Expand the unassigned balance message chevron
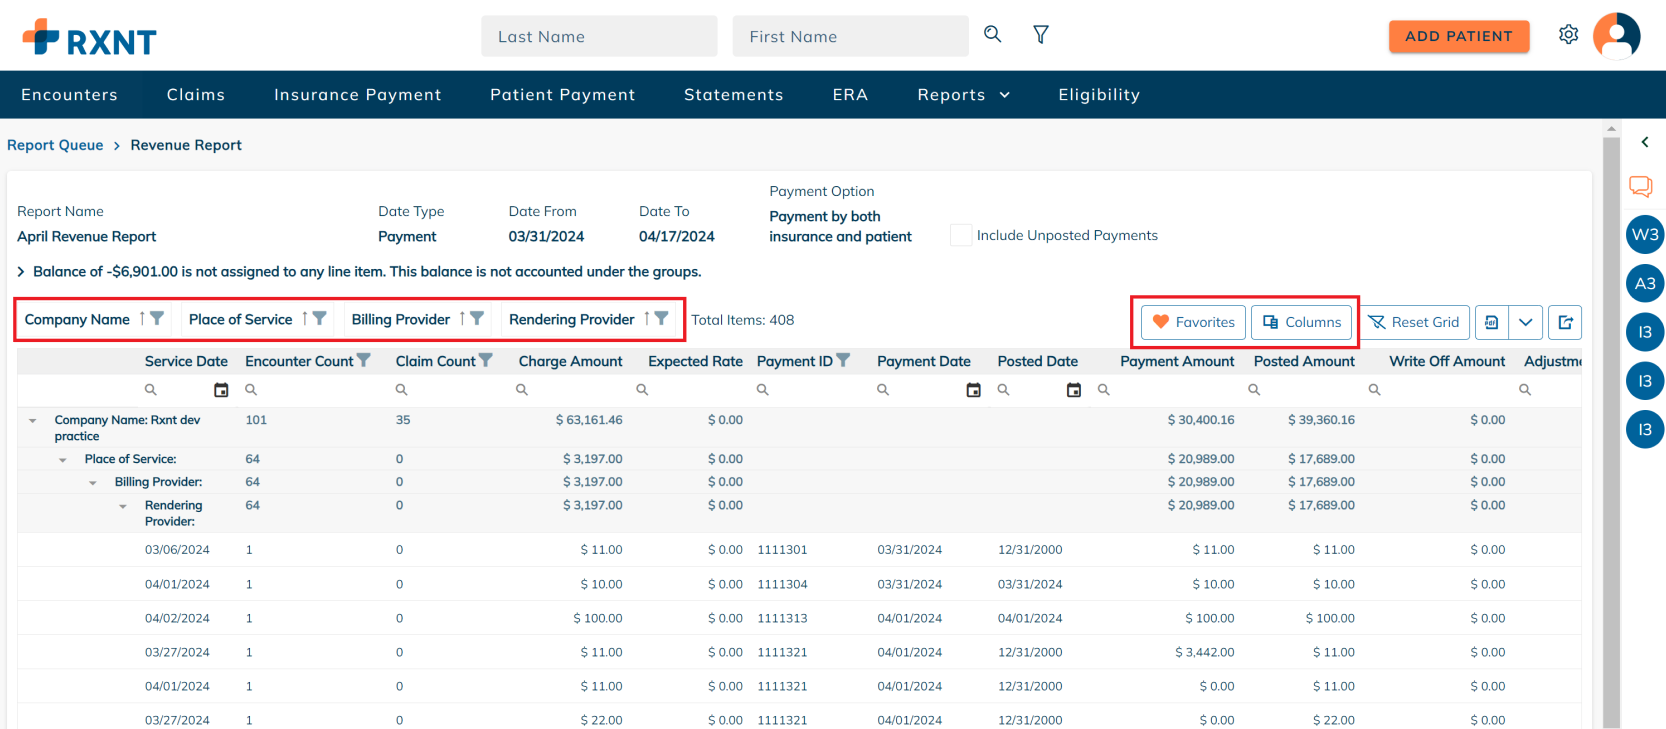This screenshot has width=1666, height=729. [x=21, y=271]
